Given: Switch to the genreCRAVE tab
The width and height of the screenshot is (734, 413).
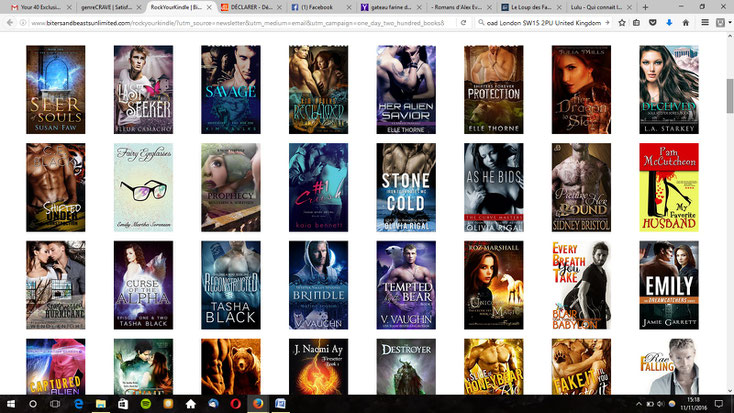Looking at the screenshot, I should tap(110, 7).
